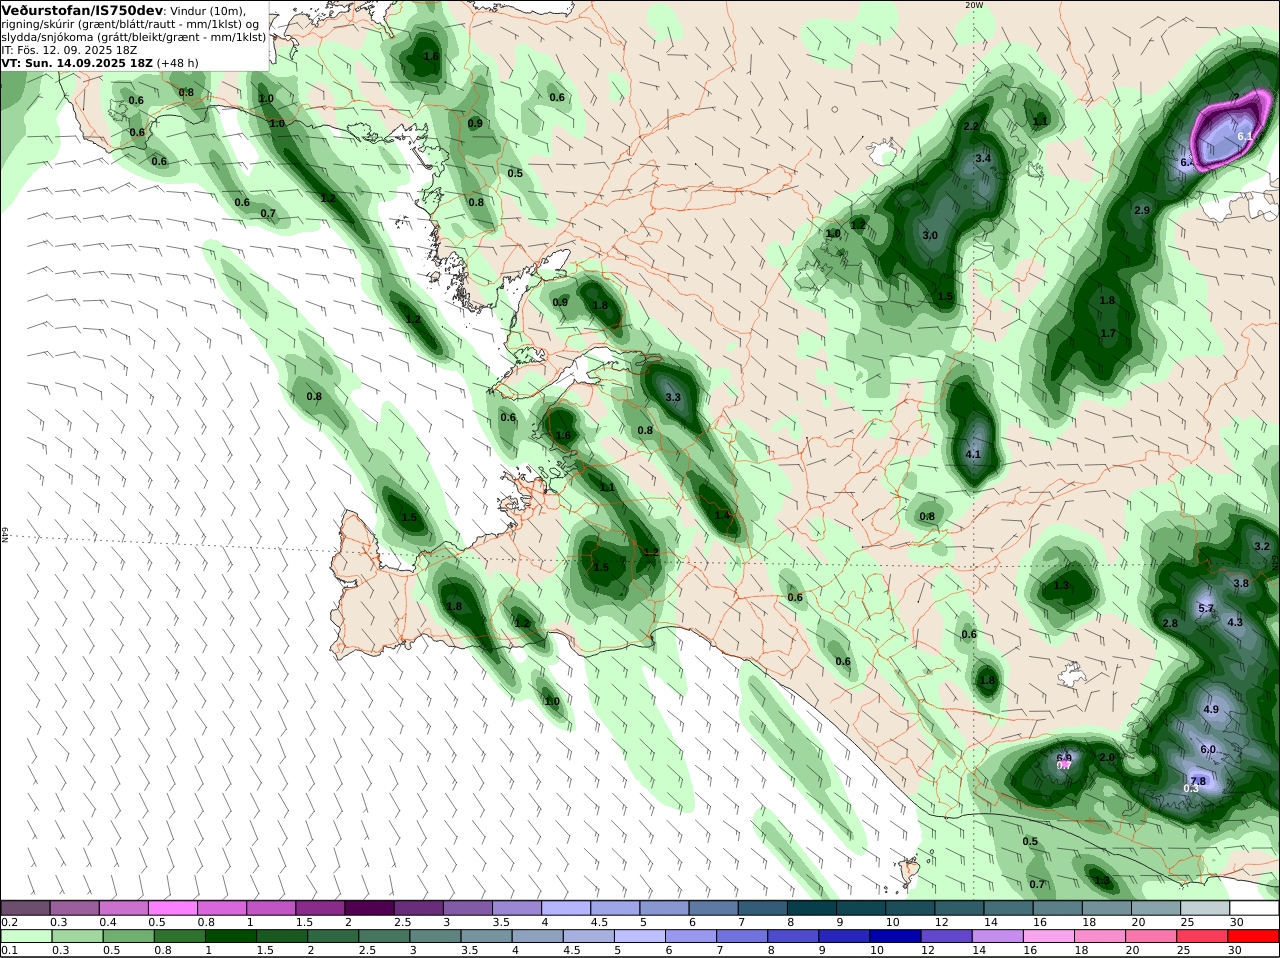Click the rain legend swatch between 0.3 and 0.5

(x=75, y=936)
